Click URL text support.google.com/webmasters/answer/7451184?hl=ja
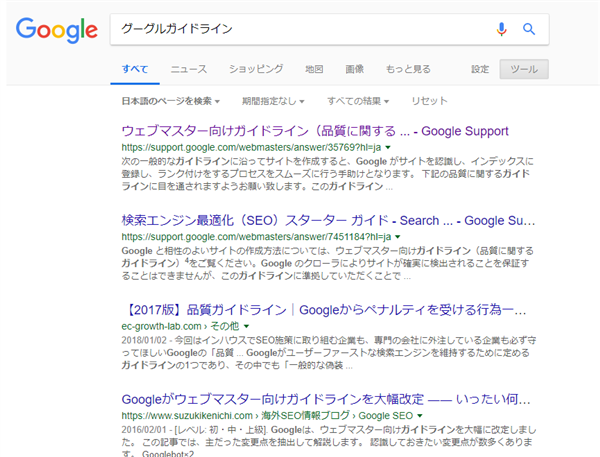Image resolution: width=600 pixels, height=457 pixels. pos(256,237)
